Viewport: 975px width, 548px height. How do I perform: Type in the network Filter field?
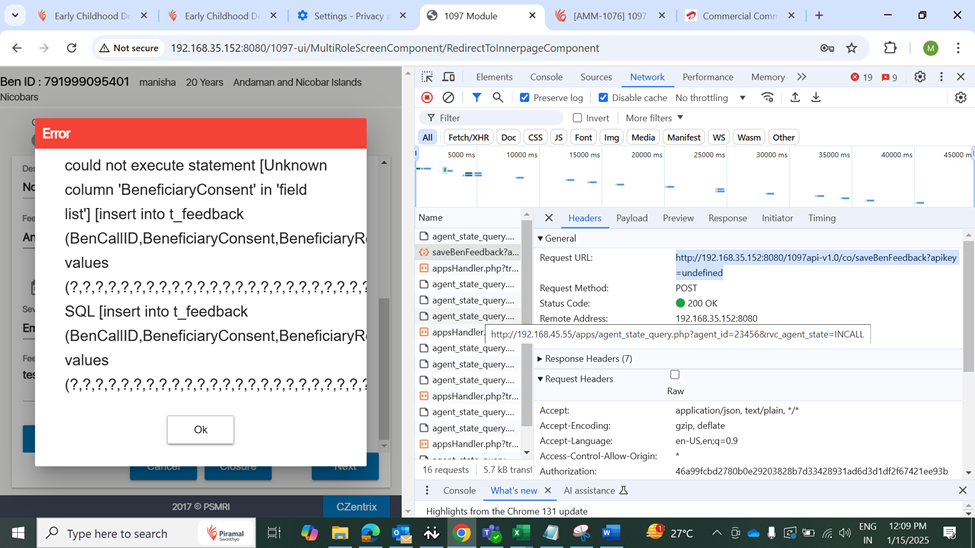point(500,118)
